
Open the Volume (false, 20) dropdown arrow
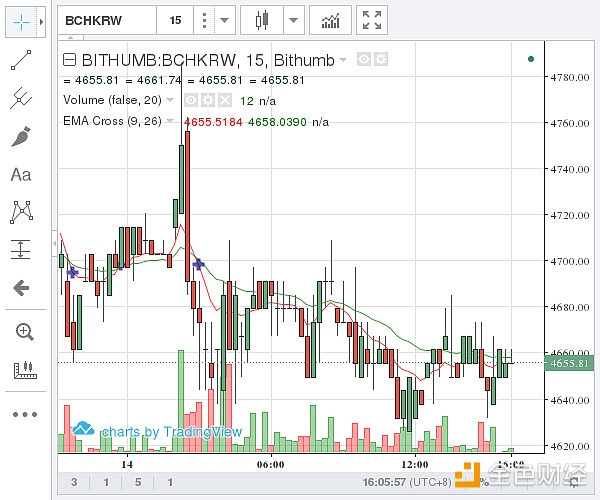pyautogui.click(x=170, y=100)
